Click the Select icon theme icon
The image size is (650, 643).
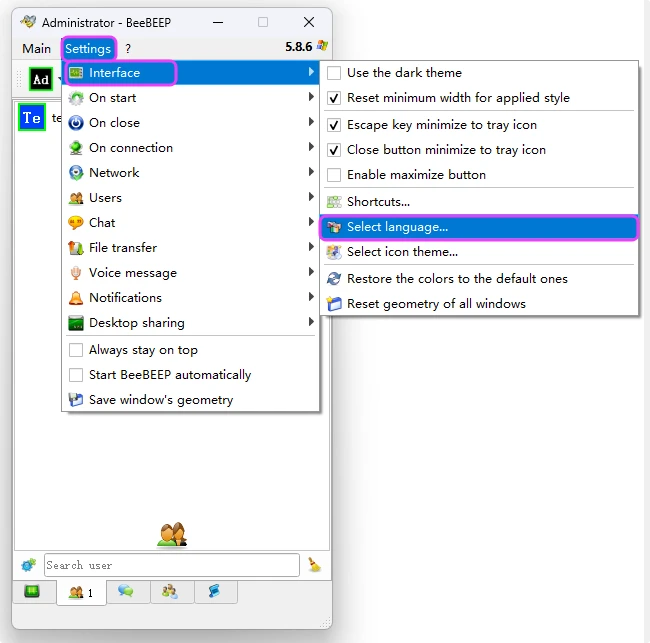click(334, 252)
